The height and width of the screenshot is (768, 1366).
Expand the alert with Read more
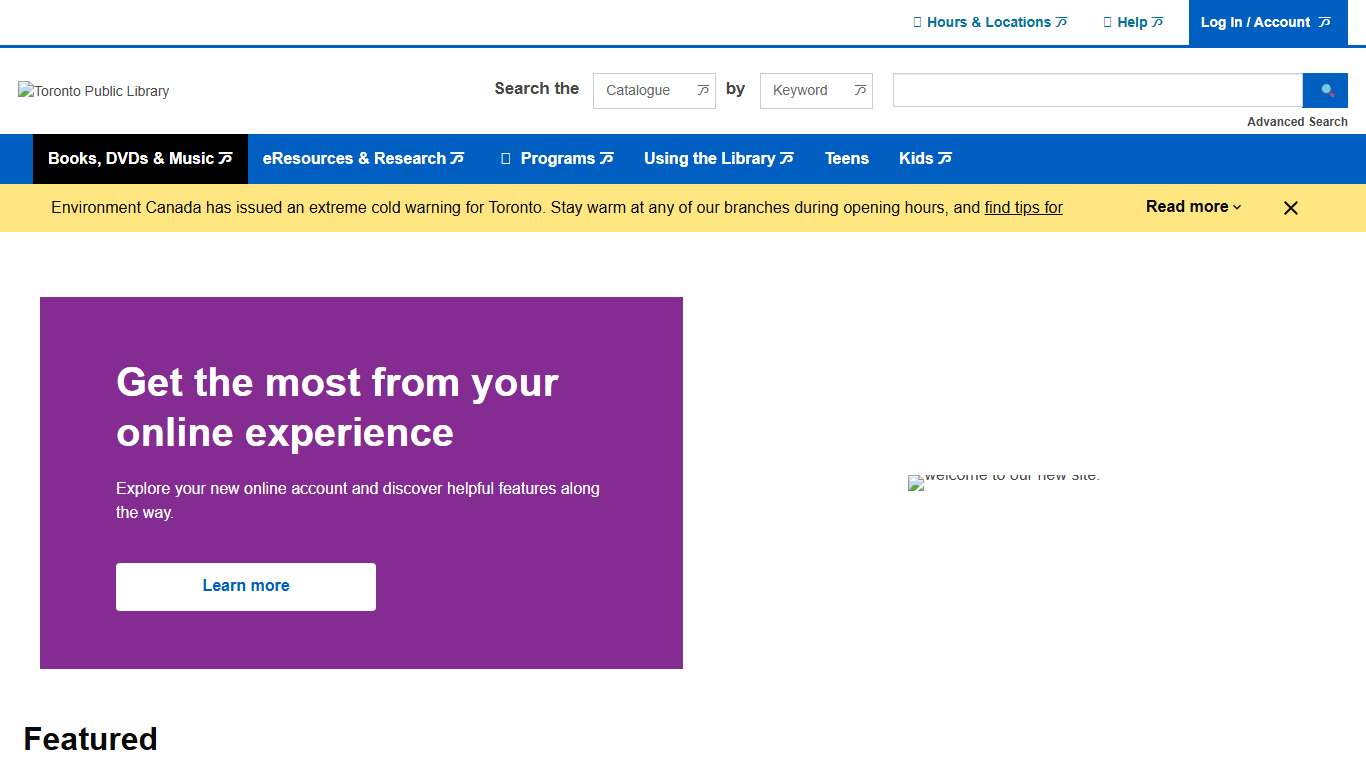click(x=1193, y=207)
